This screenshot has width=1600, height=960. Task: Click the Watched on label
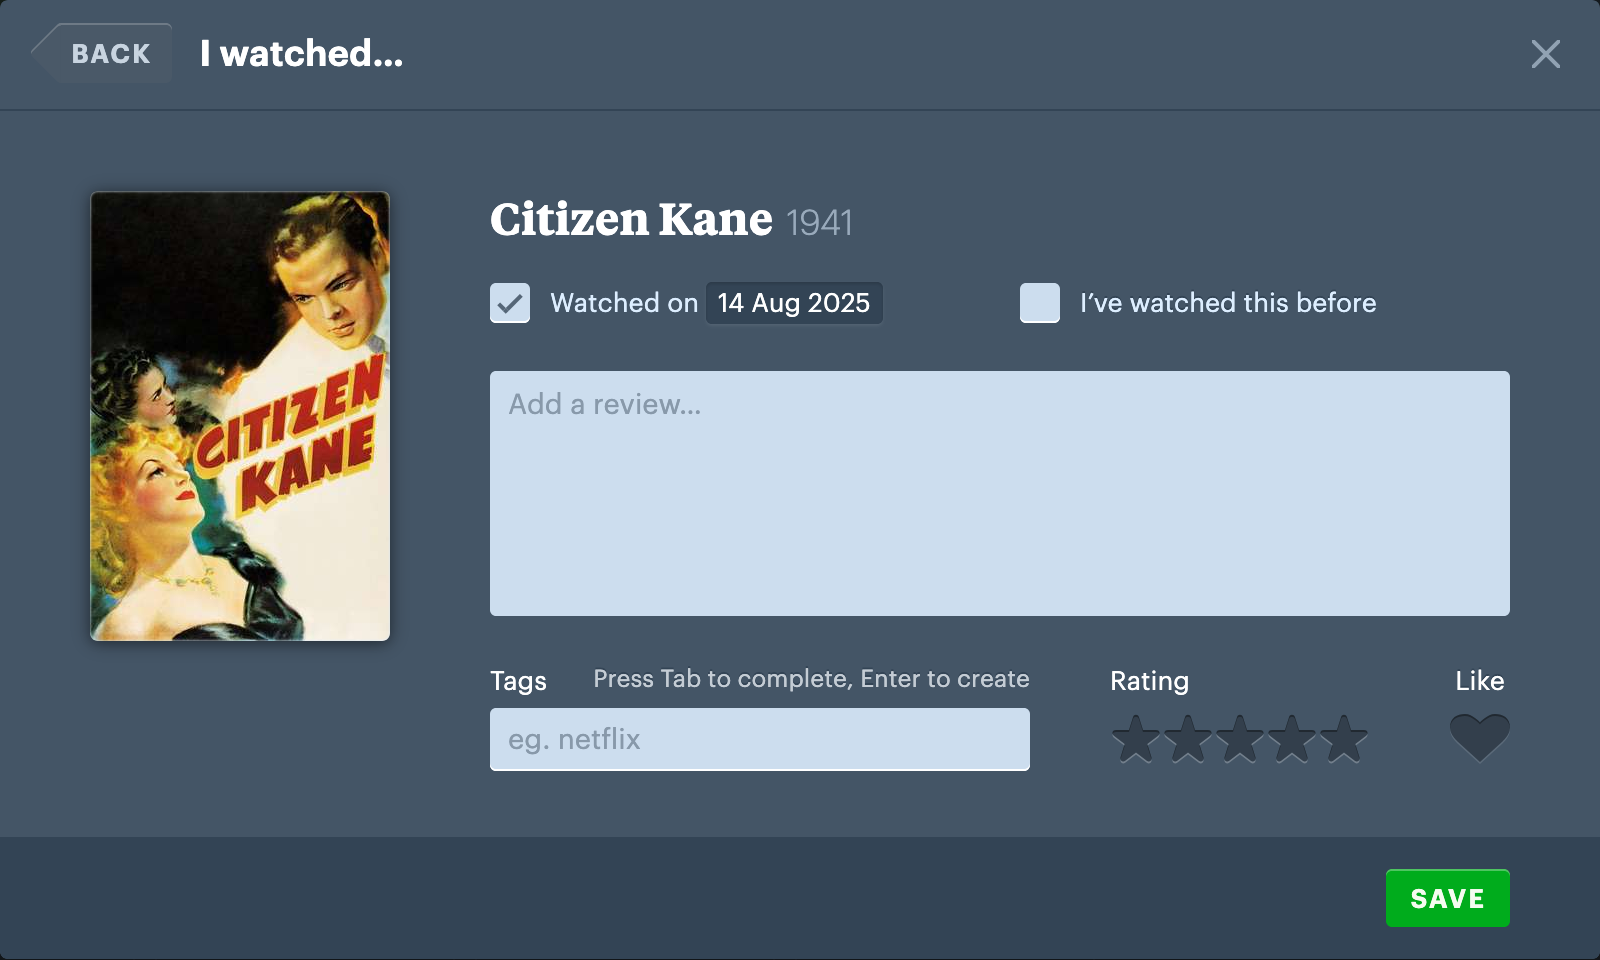pyautogui.click(x=624, y=303)
